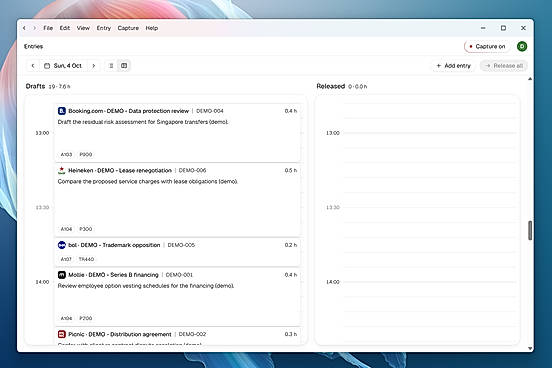Click the Mollie client logo icon
The image size is (552, 368).
[62, 275]
